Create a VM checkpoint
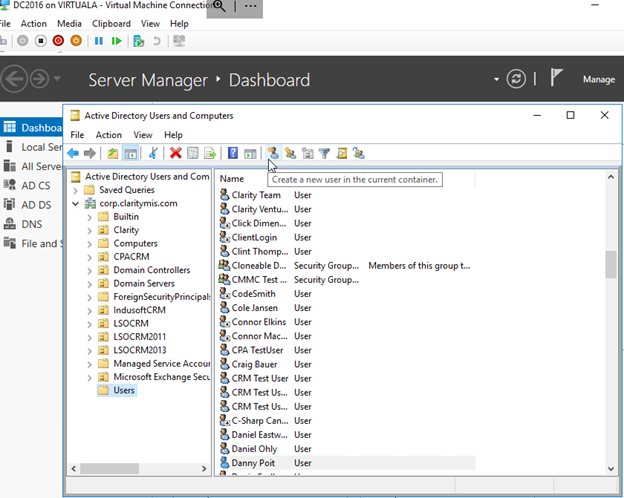624x498 pixels. click(138, 41)
